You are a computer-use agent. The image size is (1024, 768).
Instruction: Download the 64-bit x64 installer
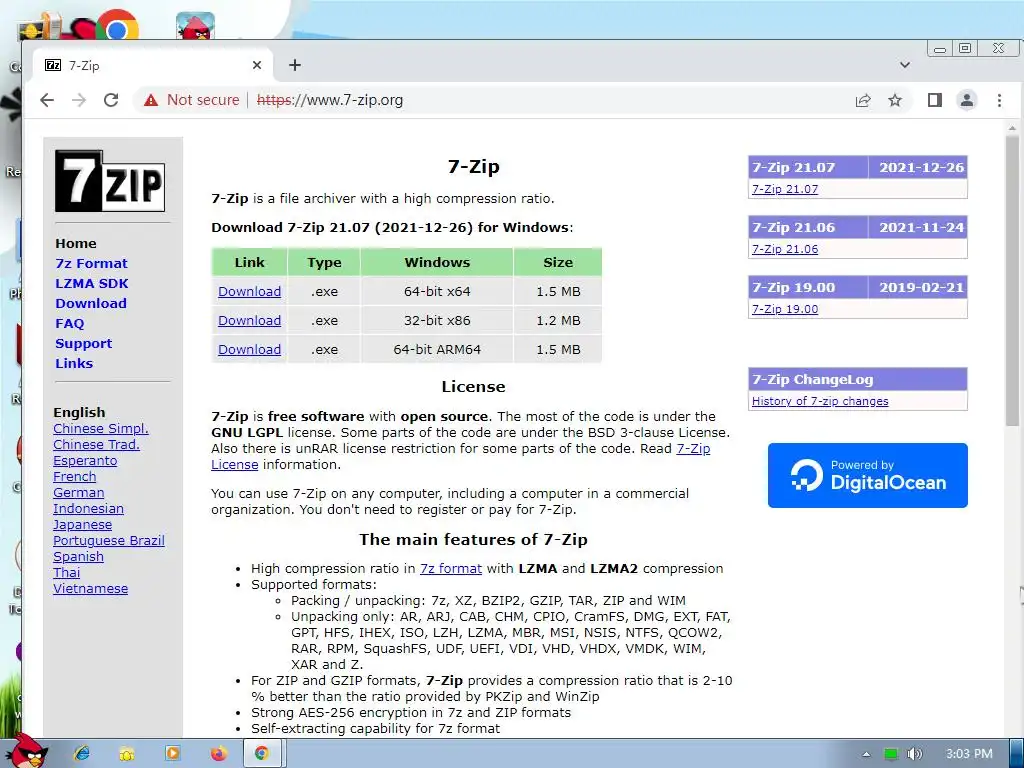coord(249,291)
